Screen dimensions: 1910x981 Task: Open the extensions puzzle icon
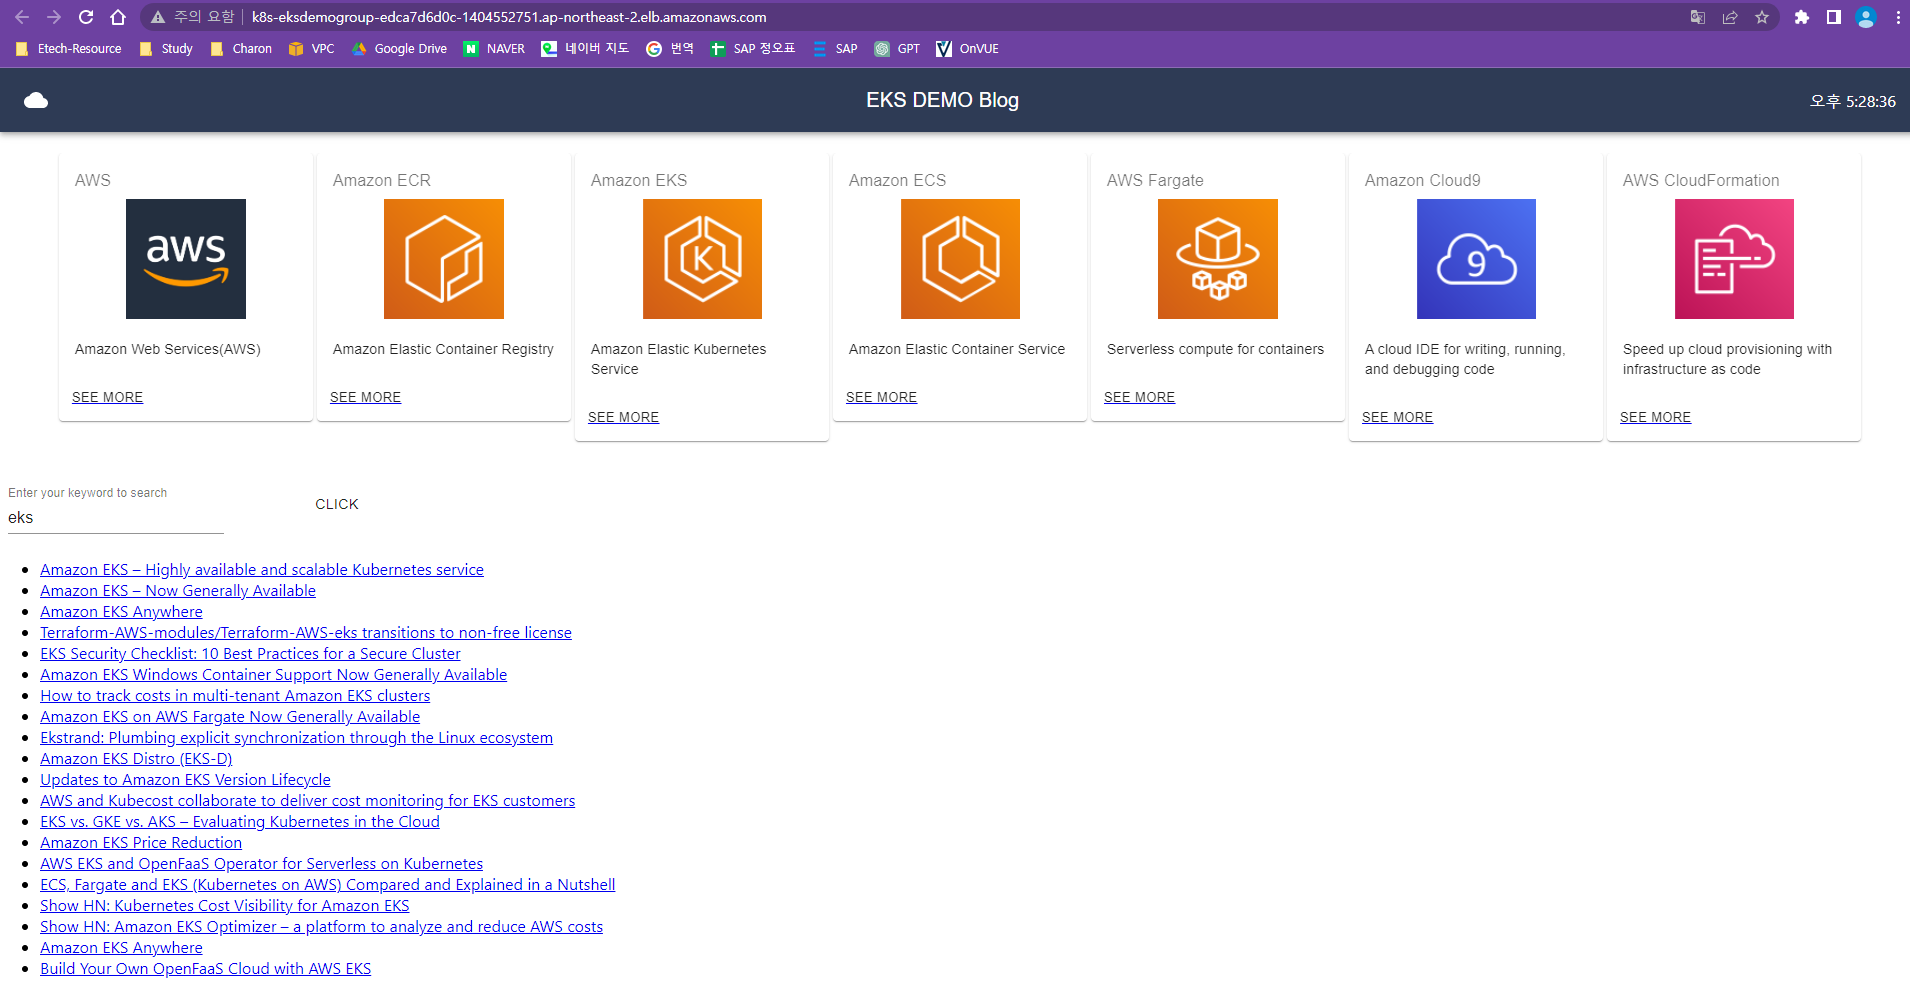click(x=1802, y=17)
